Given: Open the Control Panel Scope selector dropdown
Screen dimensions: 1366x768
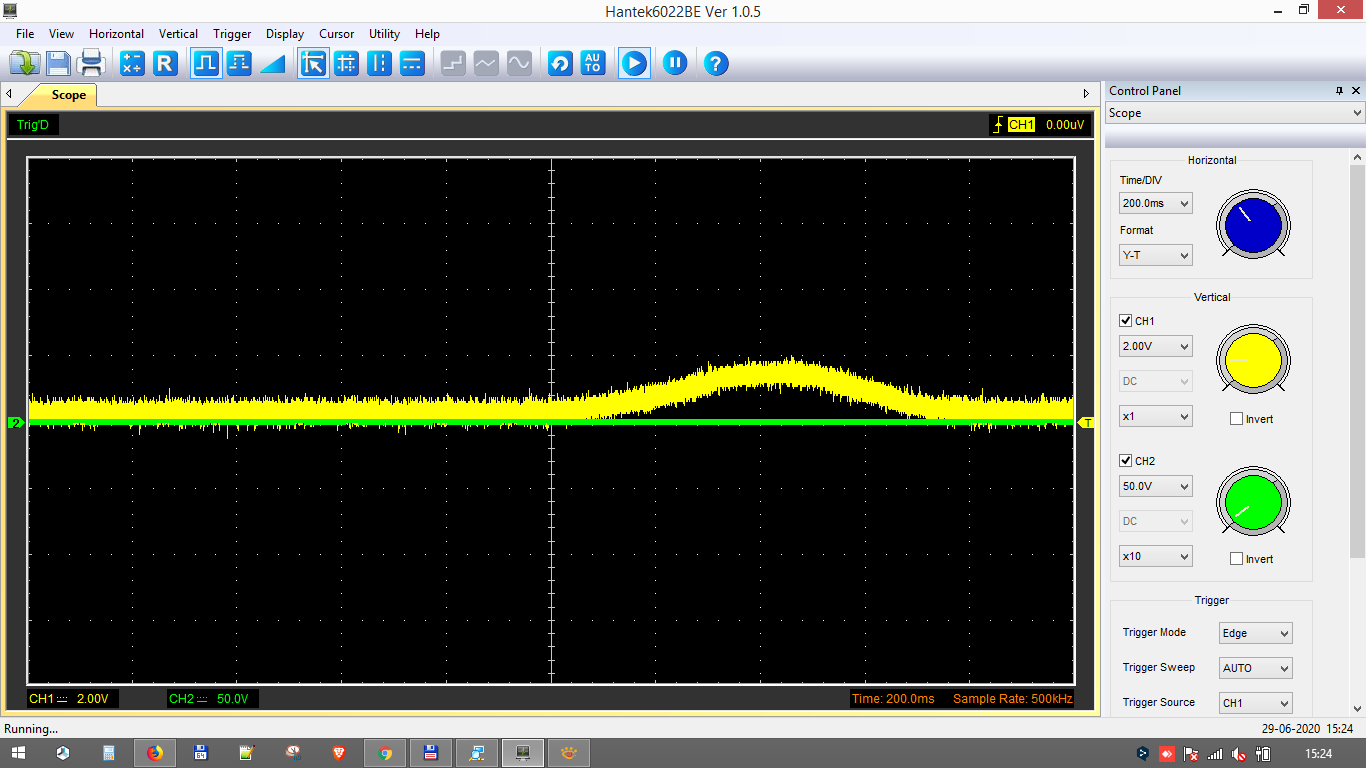Looking at the screenshot, I should (1235, 113).
